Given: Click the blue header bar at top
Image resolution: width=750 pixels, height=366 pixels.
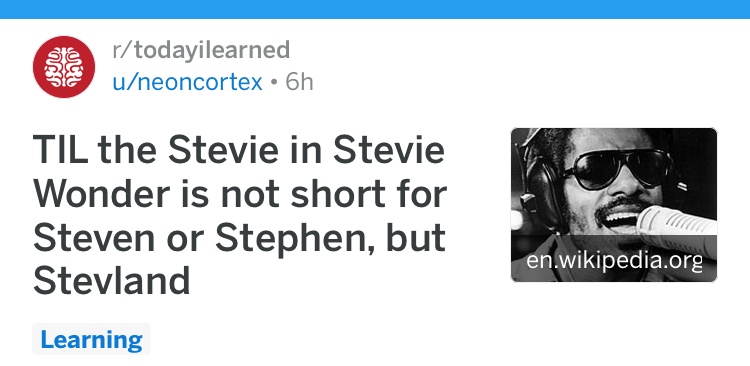Looking at the screenshot, I should 375,9.
